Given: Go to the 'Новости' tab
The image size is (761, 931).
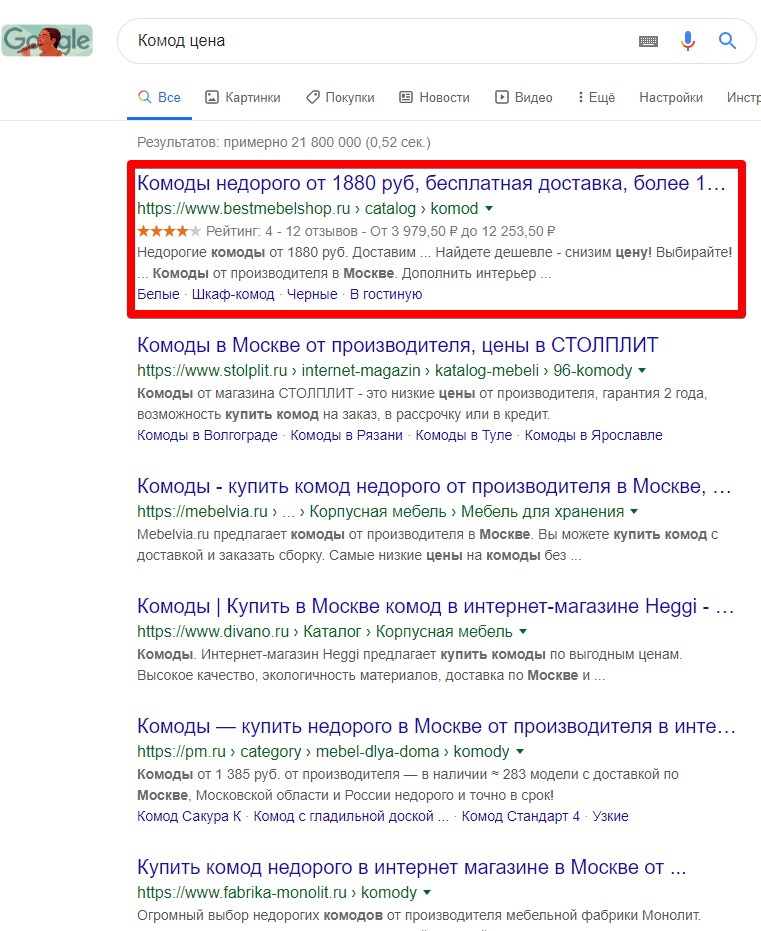Looking at the screenshot, I should [434, 97].
